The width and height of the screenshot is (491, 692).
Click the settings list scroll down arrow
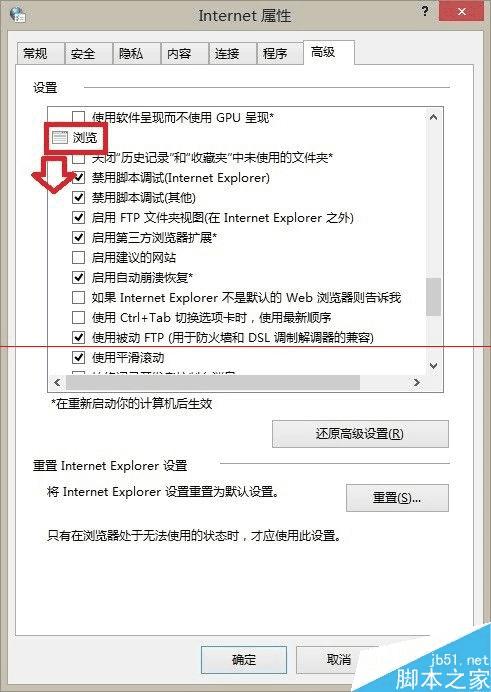click(433, 366)
